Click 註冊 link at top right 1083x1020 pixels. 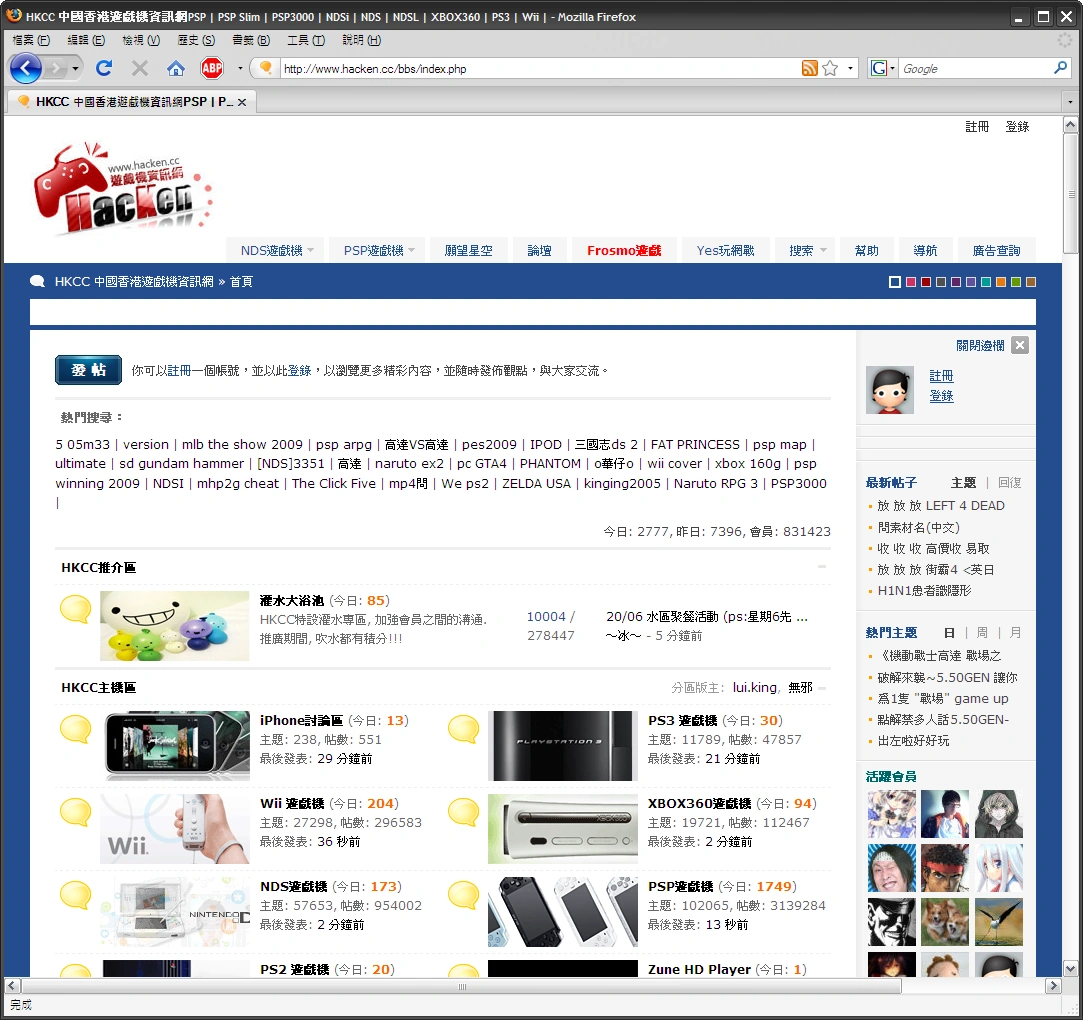click(977, 126)
